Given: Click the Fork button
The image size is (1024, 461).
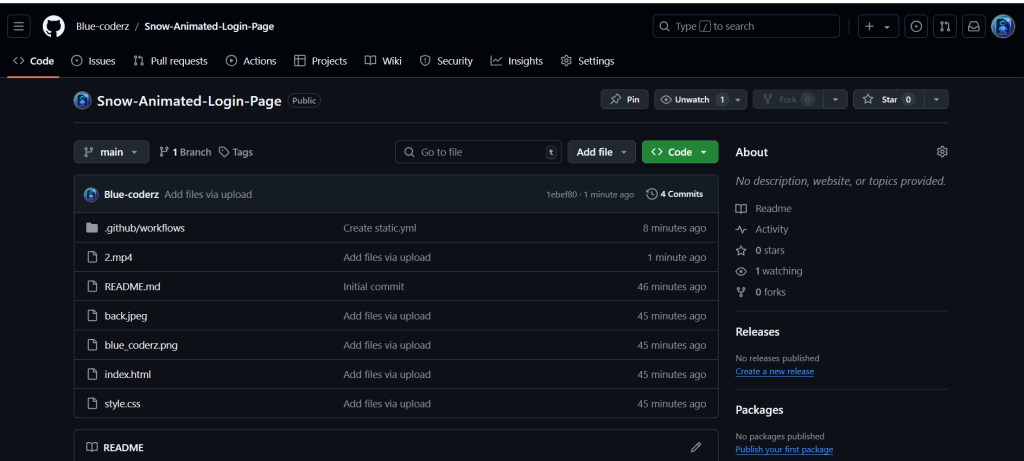Looking at the screenshot, I should point(788,99).
